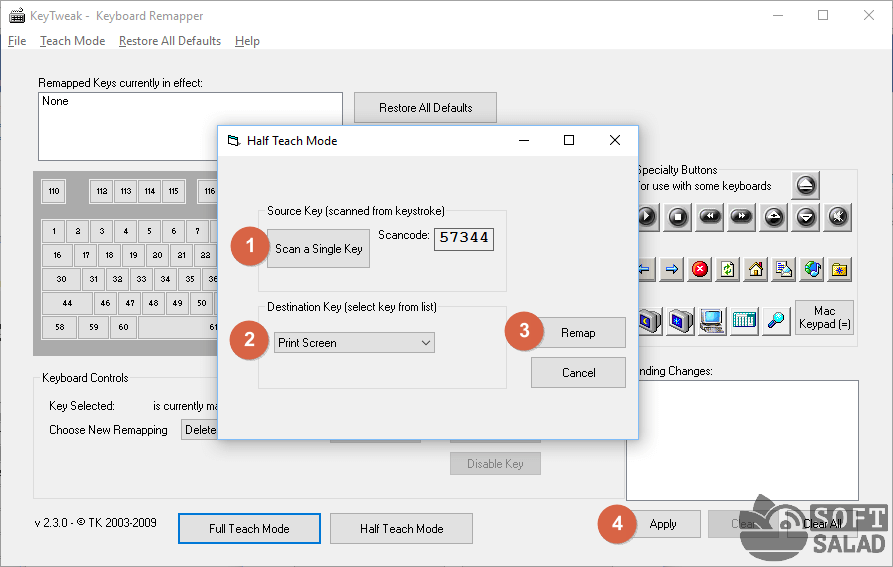Cancel the Half Teach Mode dialog

click(578, 373)
